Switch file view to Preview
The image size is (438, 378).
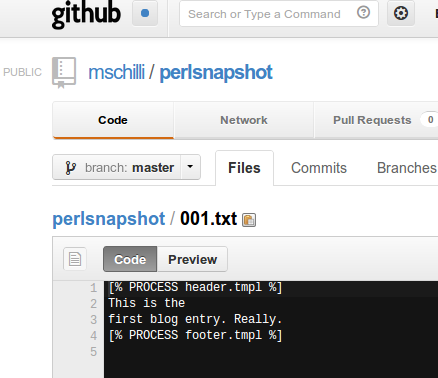(192, 259)
